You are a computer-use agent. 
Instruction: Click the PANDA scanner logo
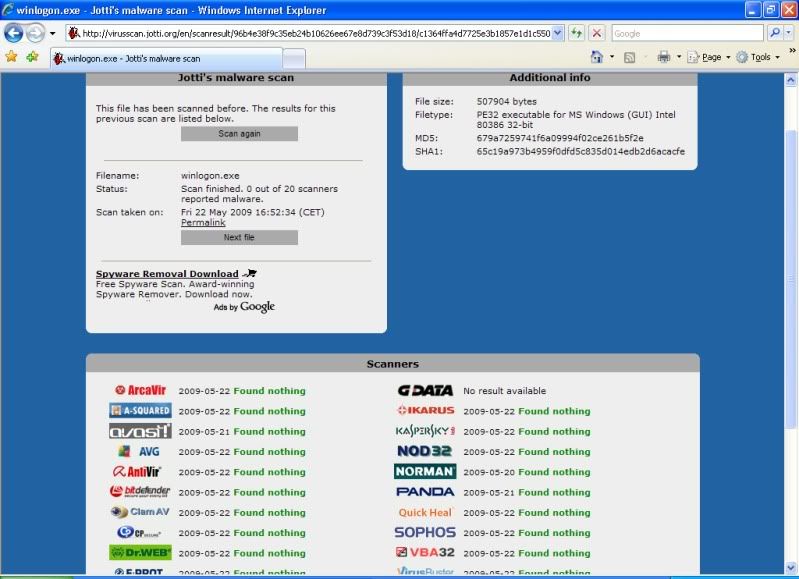[425, 492]
